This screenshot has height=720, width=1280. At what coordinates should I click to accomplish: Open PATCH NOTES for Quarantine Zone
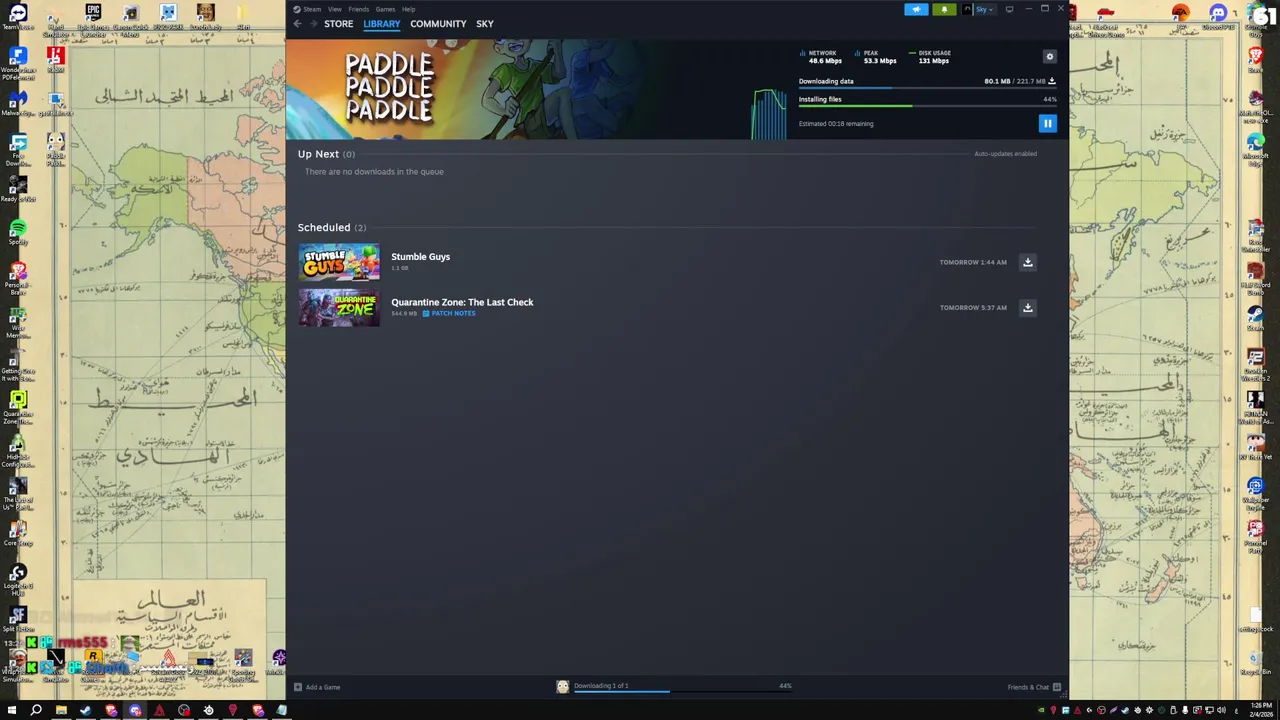tap(449, 314)
